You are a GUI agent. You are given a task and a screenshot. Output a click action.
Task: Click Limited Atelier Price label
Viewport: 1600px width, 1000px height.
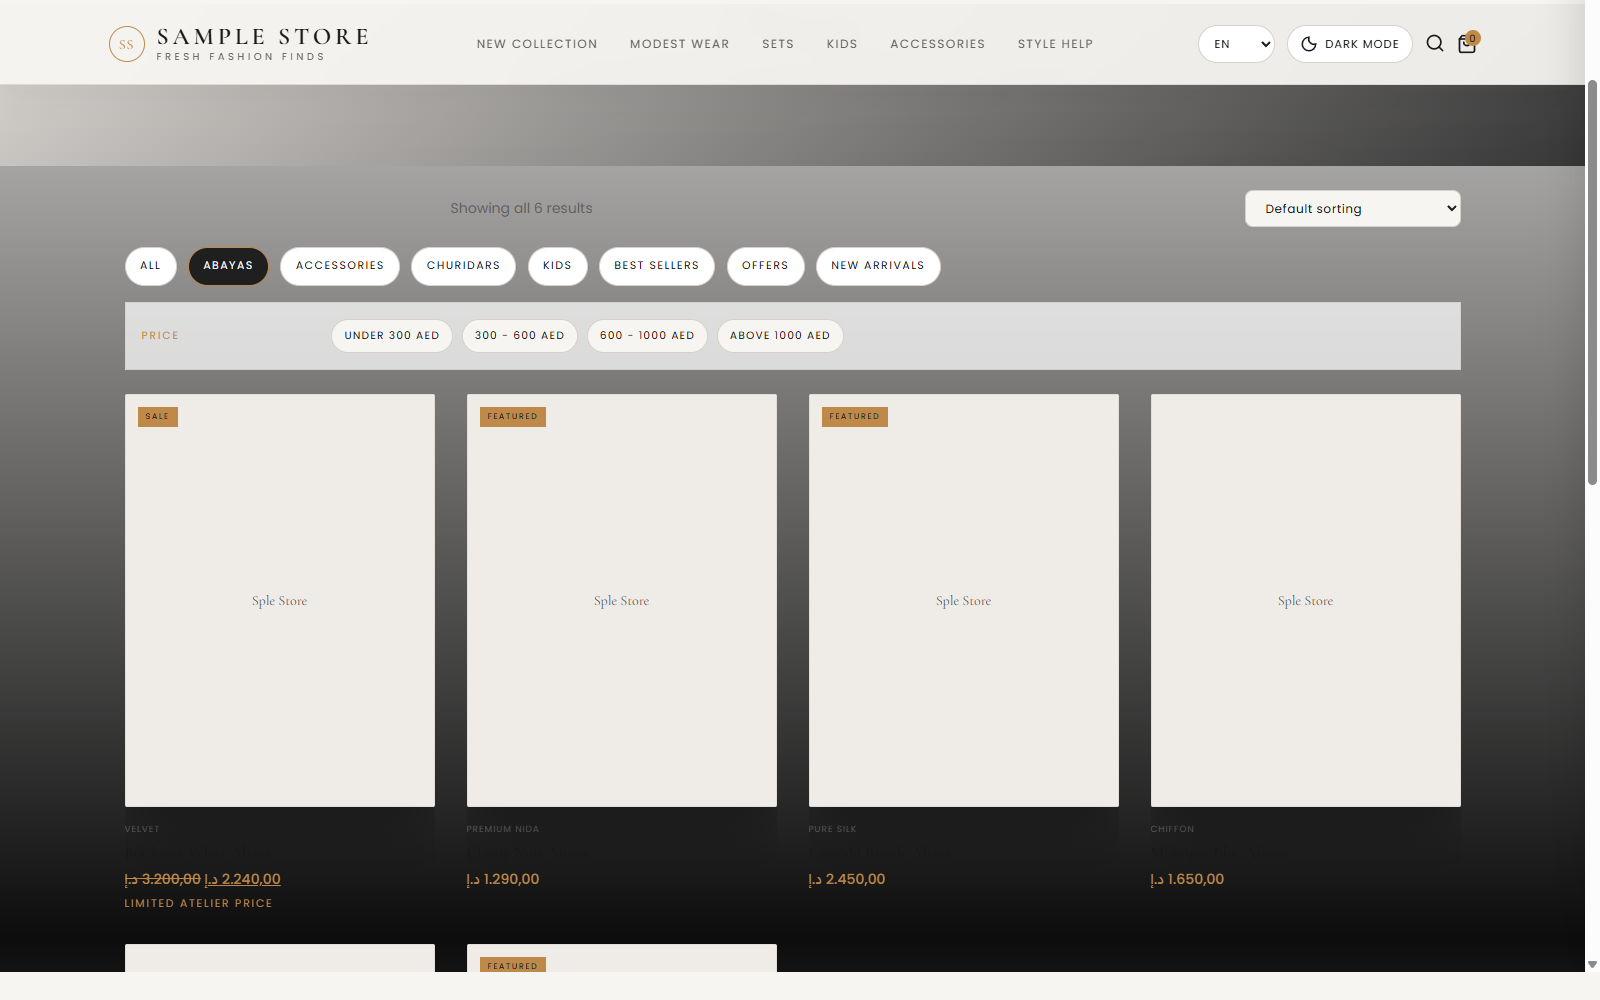point(198,903)
